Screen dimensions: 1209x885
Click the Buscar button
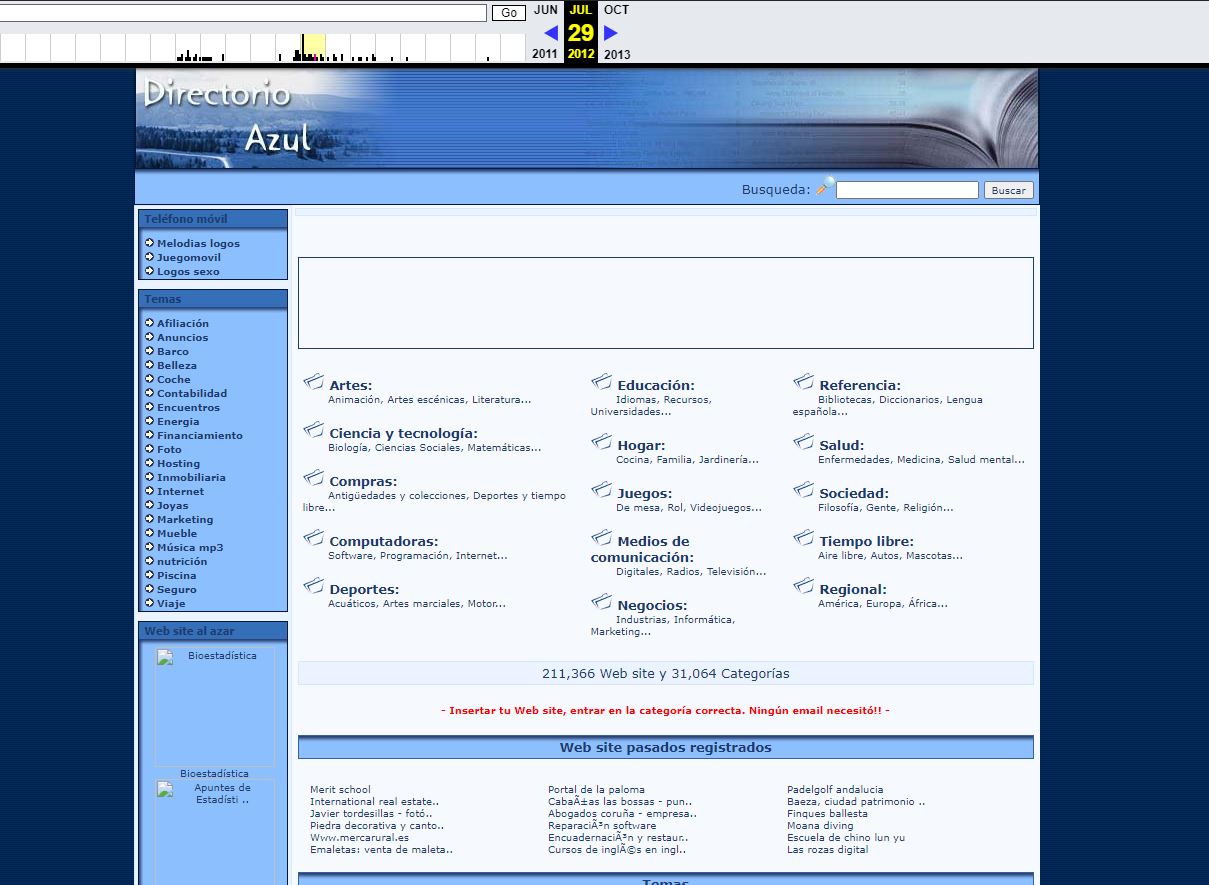click(1008, 190)
